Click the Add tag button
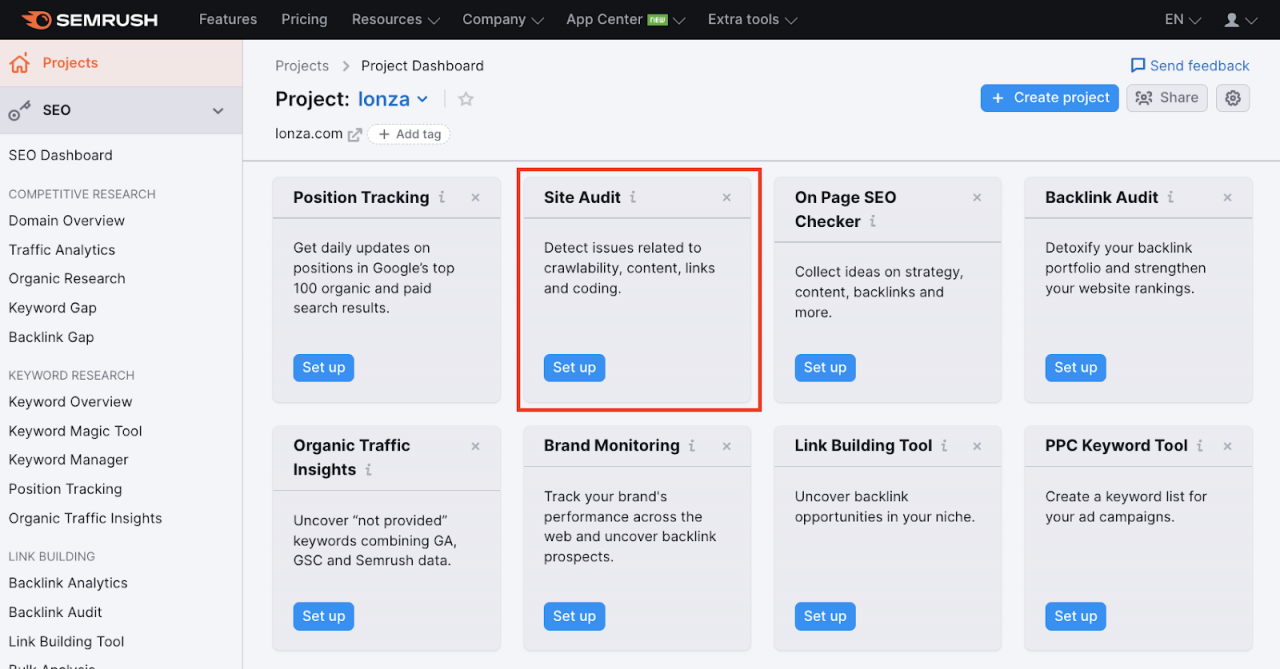The image size is (1280, 669). pyautogui.click(x=409, y=134)
